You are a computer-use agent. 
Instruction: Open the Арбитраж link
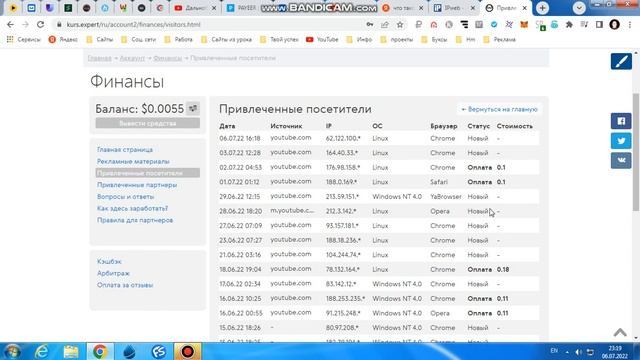[x=113, y=273]
